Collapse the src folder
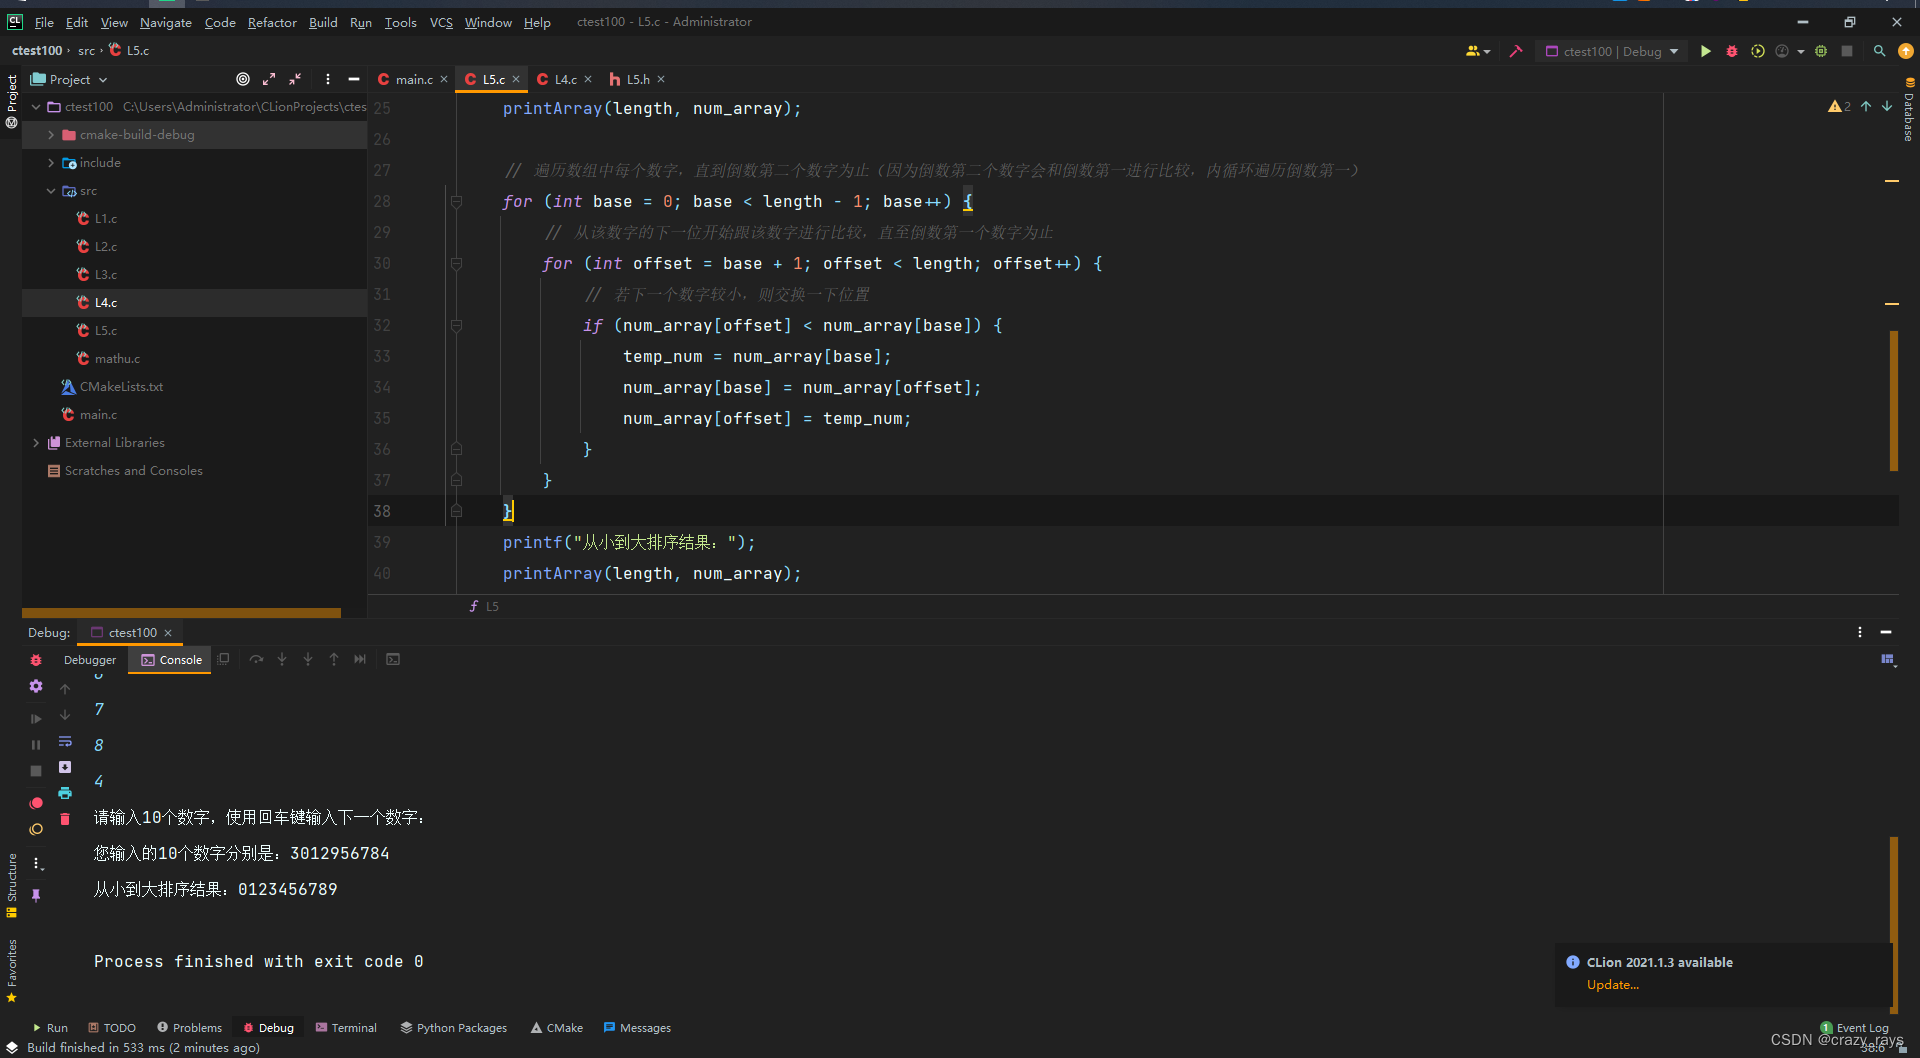The height and width of the screenshot is (1058, 1920). click(x=51, y=190)
